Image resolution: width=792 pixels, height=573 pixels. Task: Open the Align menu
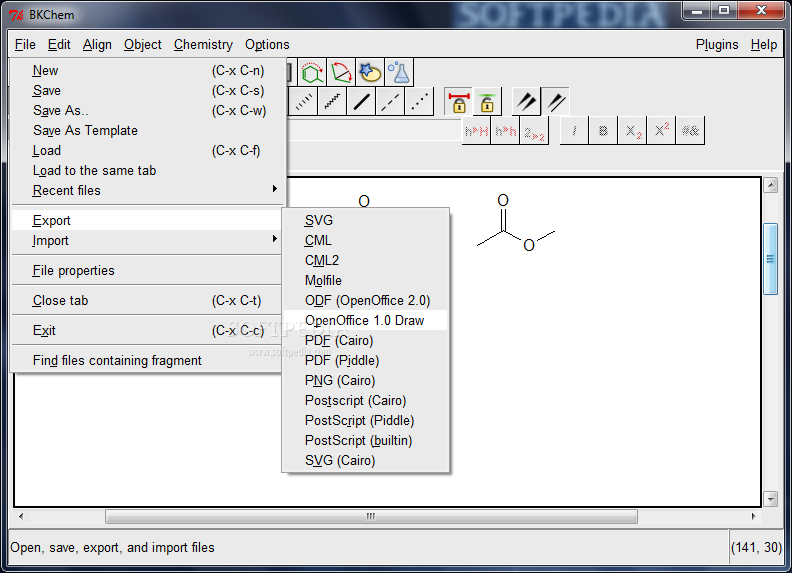pos(97,44)
